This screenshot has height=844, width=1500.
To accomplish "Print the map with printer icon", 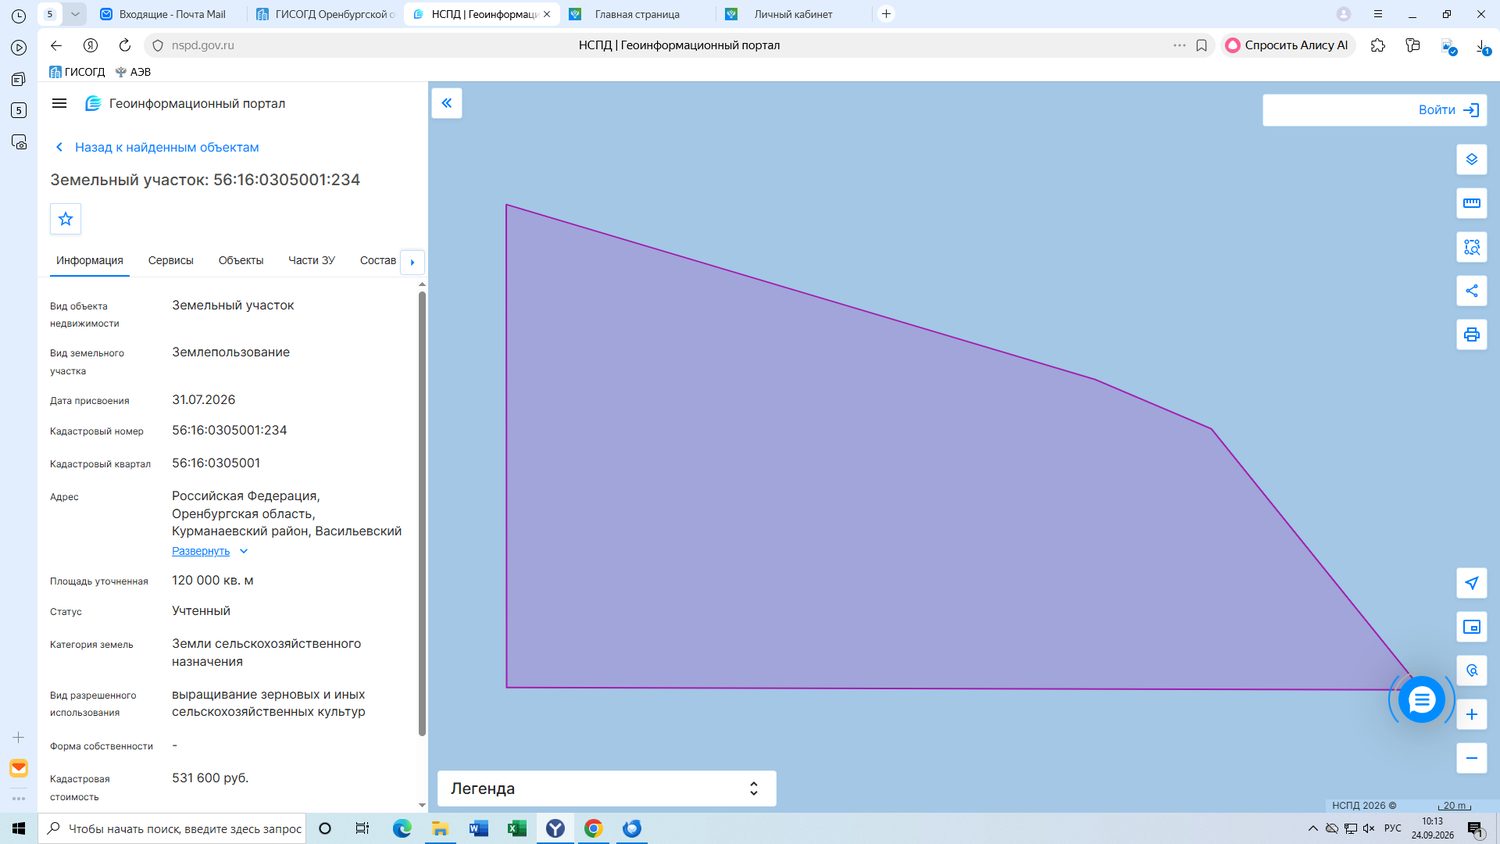I will [x=1471, y=335].
